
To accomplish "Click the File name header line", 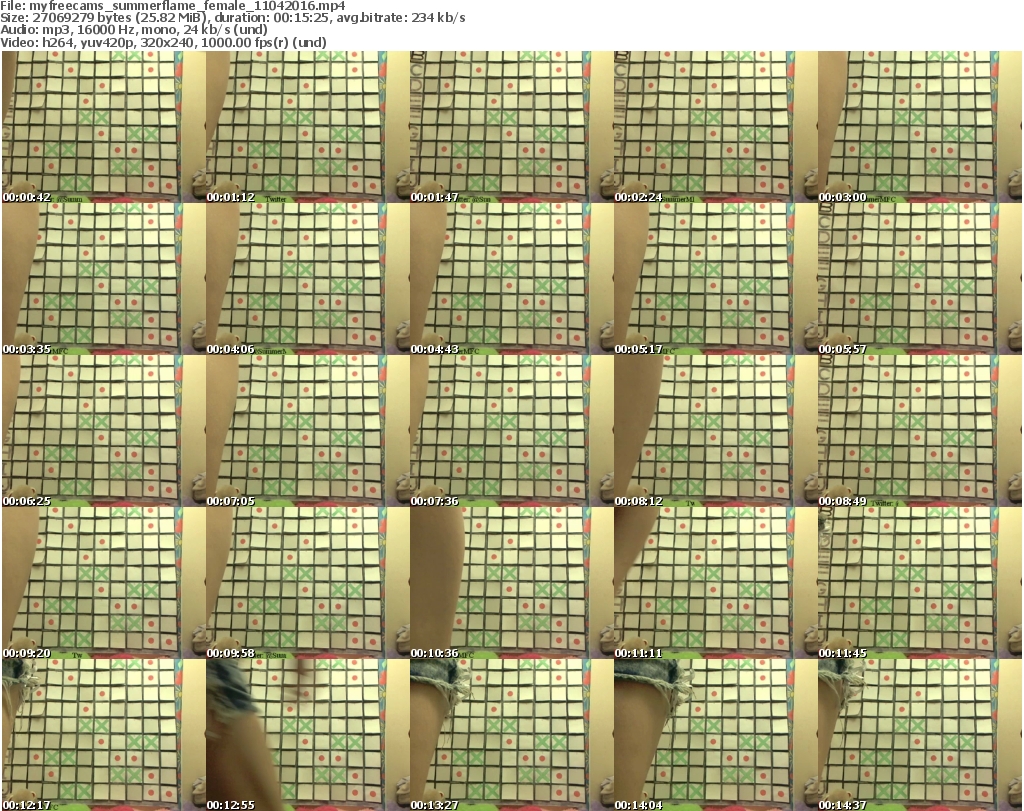I will [173, 6].
